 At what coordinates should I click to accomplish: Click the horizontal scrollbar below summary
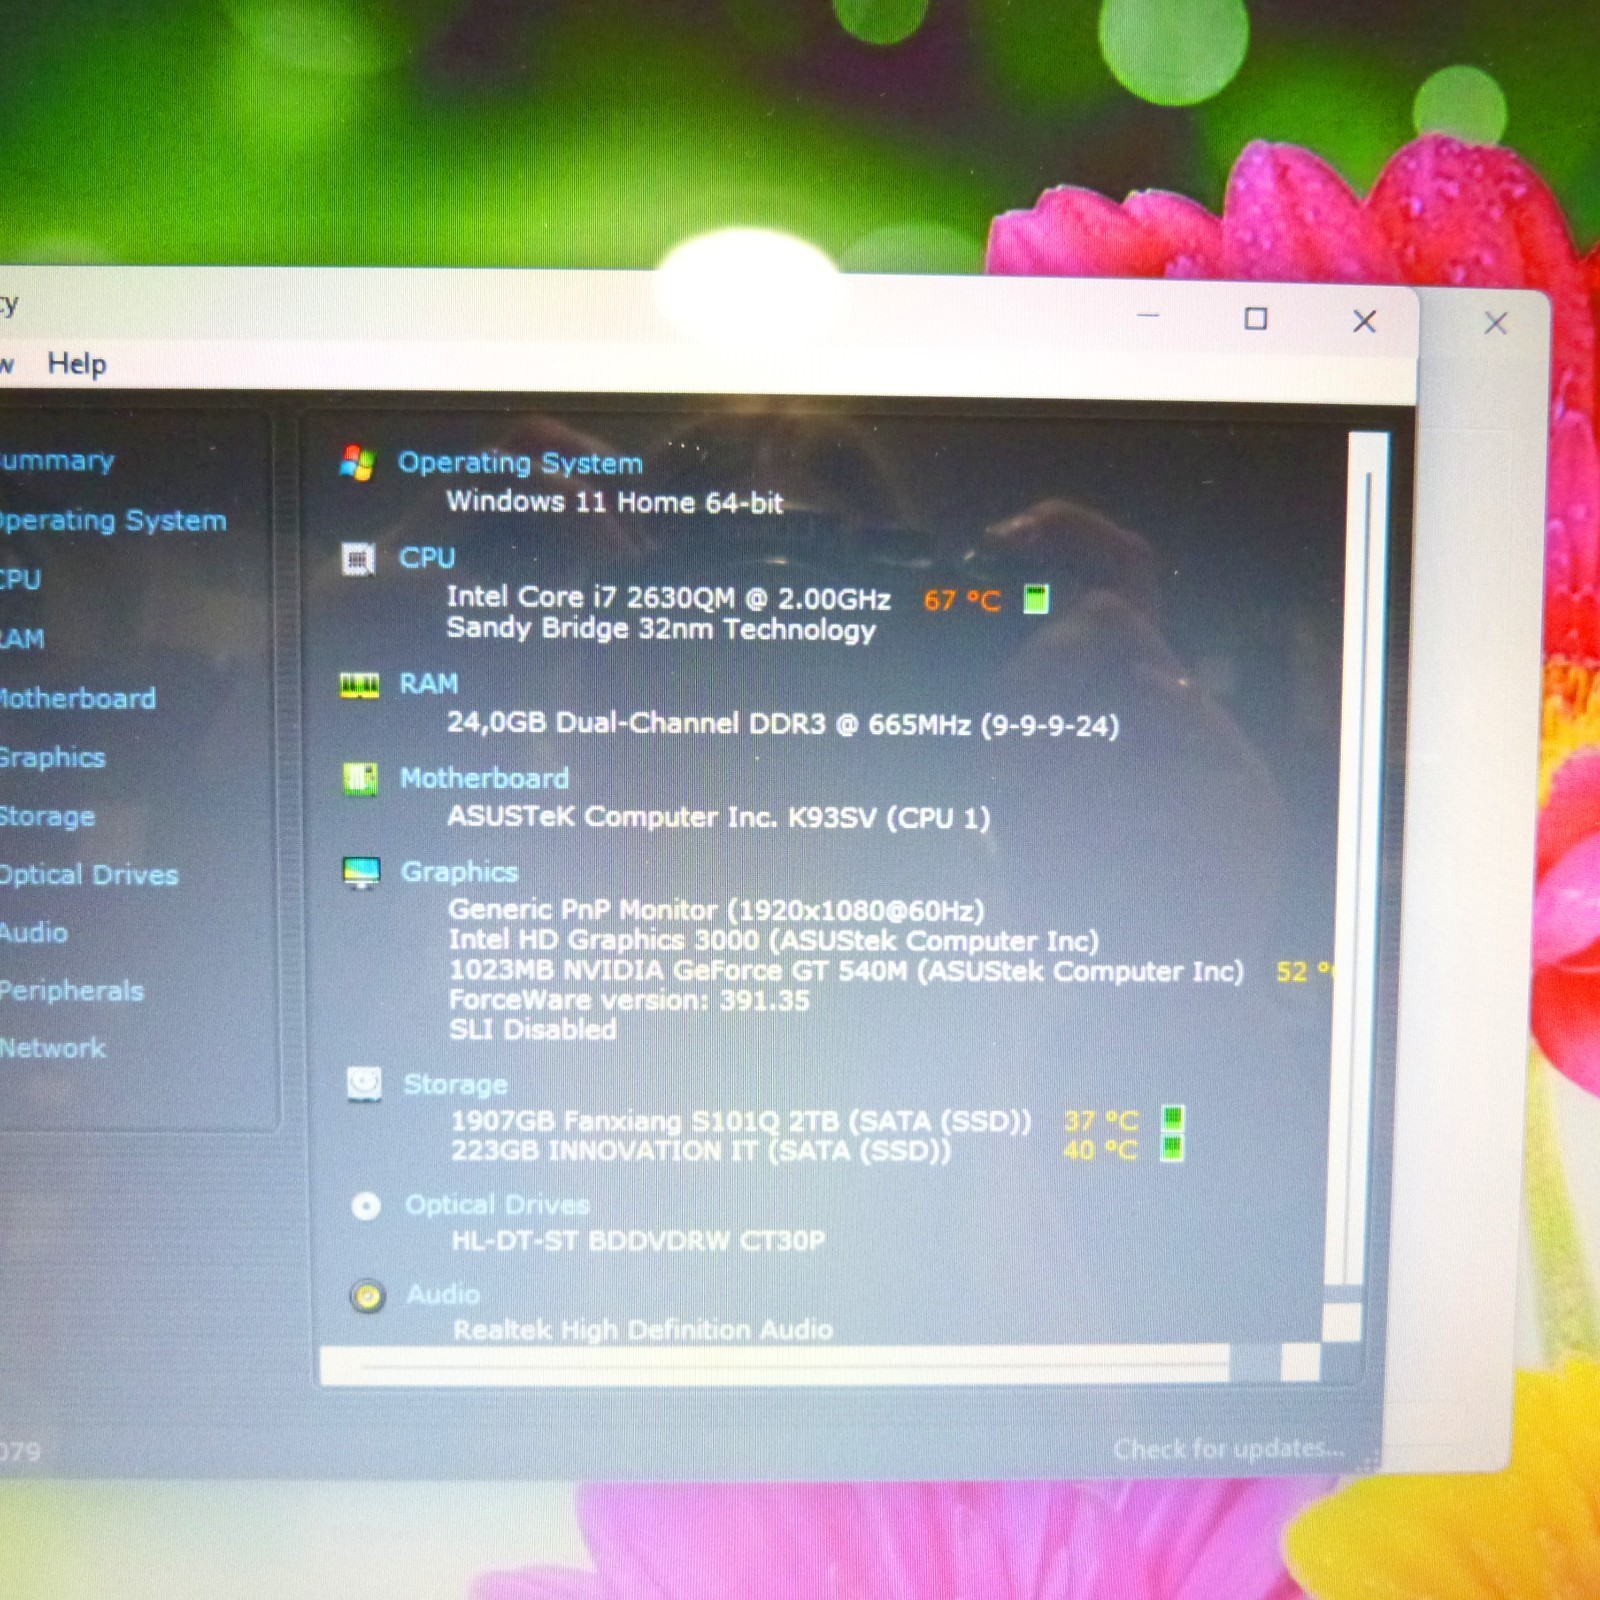[775, 1363]
